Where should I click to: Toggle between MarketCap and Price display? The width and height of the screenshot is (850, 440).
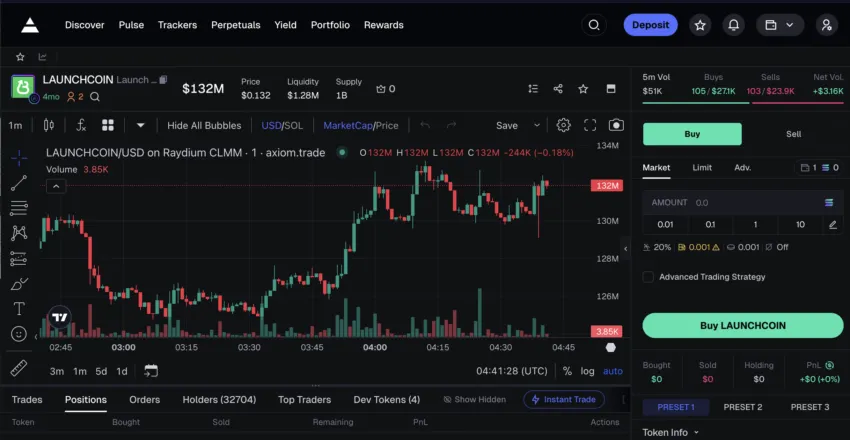(360, 125)
